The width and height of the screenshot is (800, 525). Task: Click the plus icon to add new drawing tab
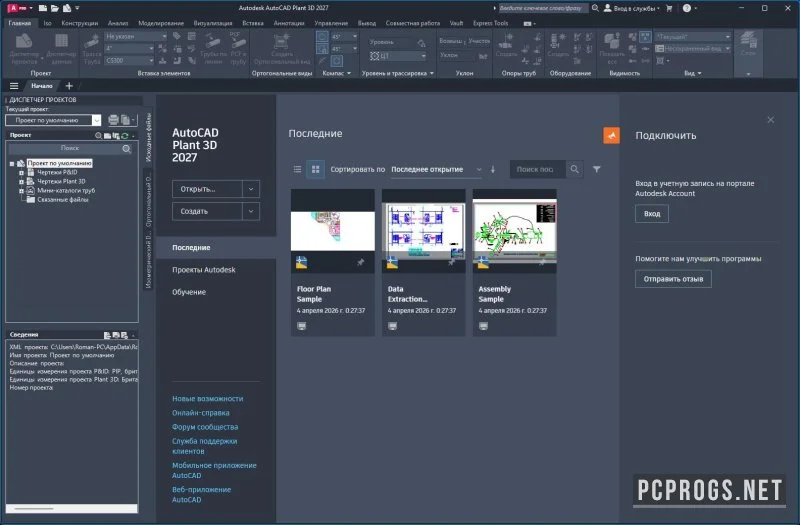69,86
